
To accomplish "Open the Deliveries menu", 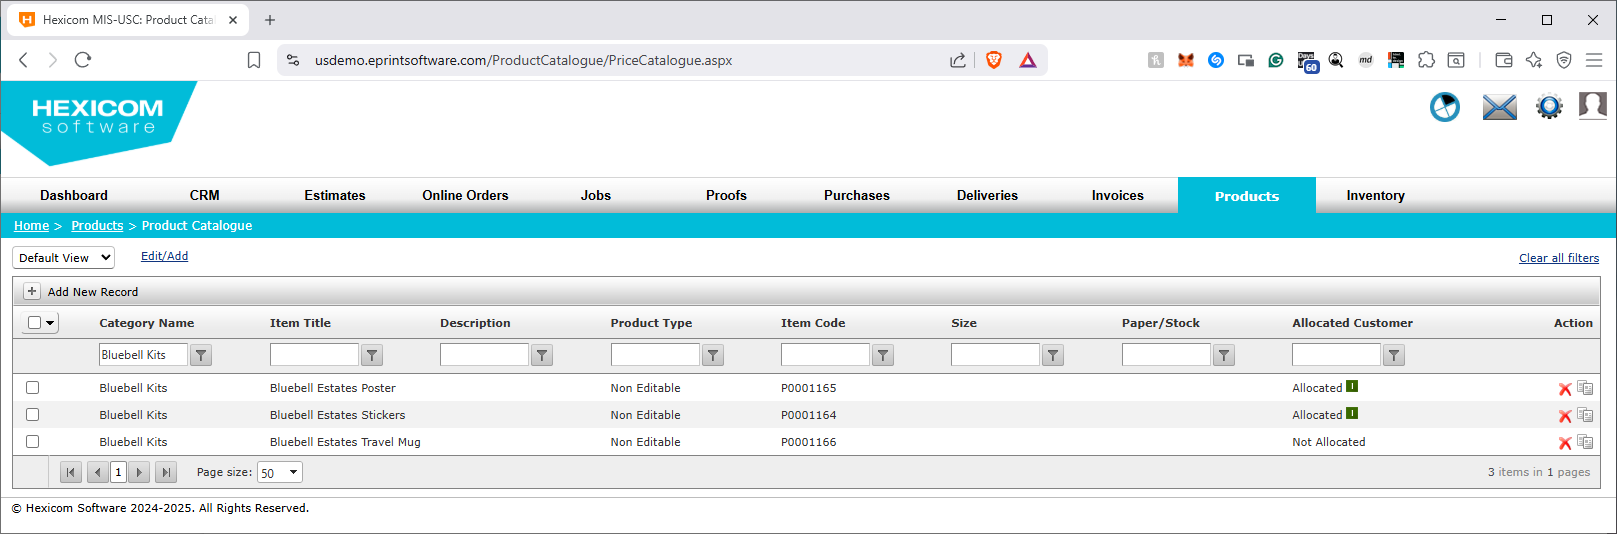I will point(987,196).
